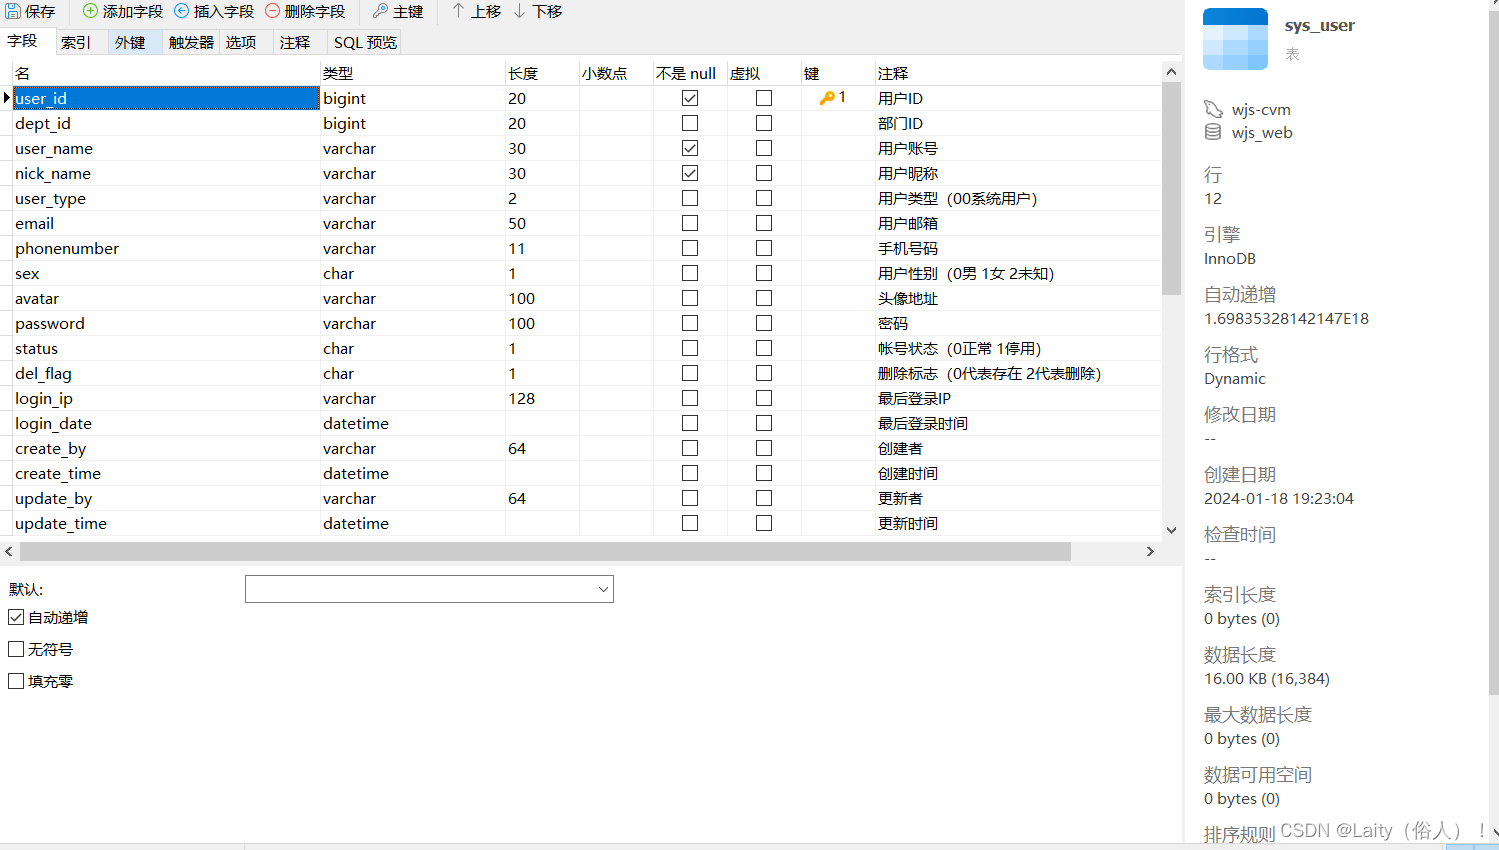Image resolution: width=1499 pixels, height=850 pixels.
Task: Select the phonenumber field name
Action: (x=67, y=248)
